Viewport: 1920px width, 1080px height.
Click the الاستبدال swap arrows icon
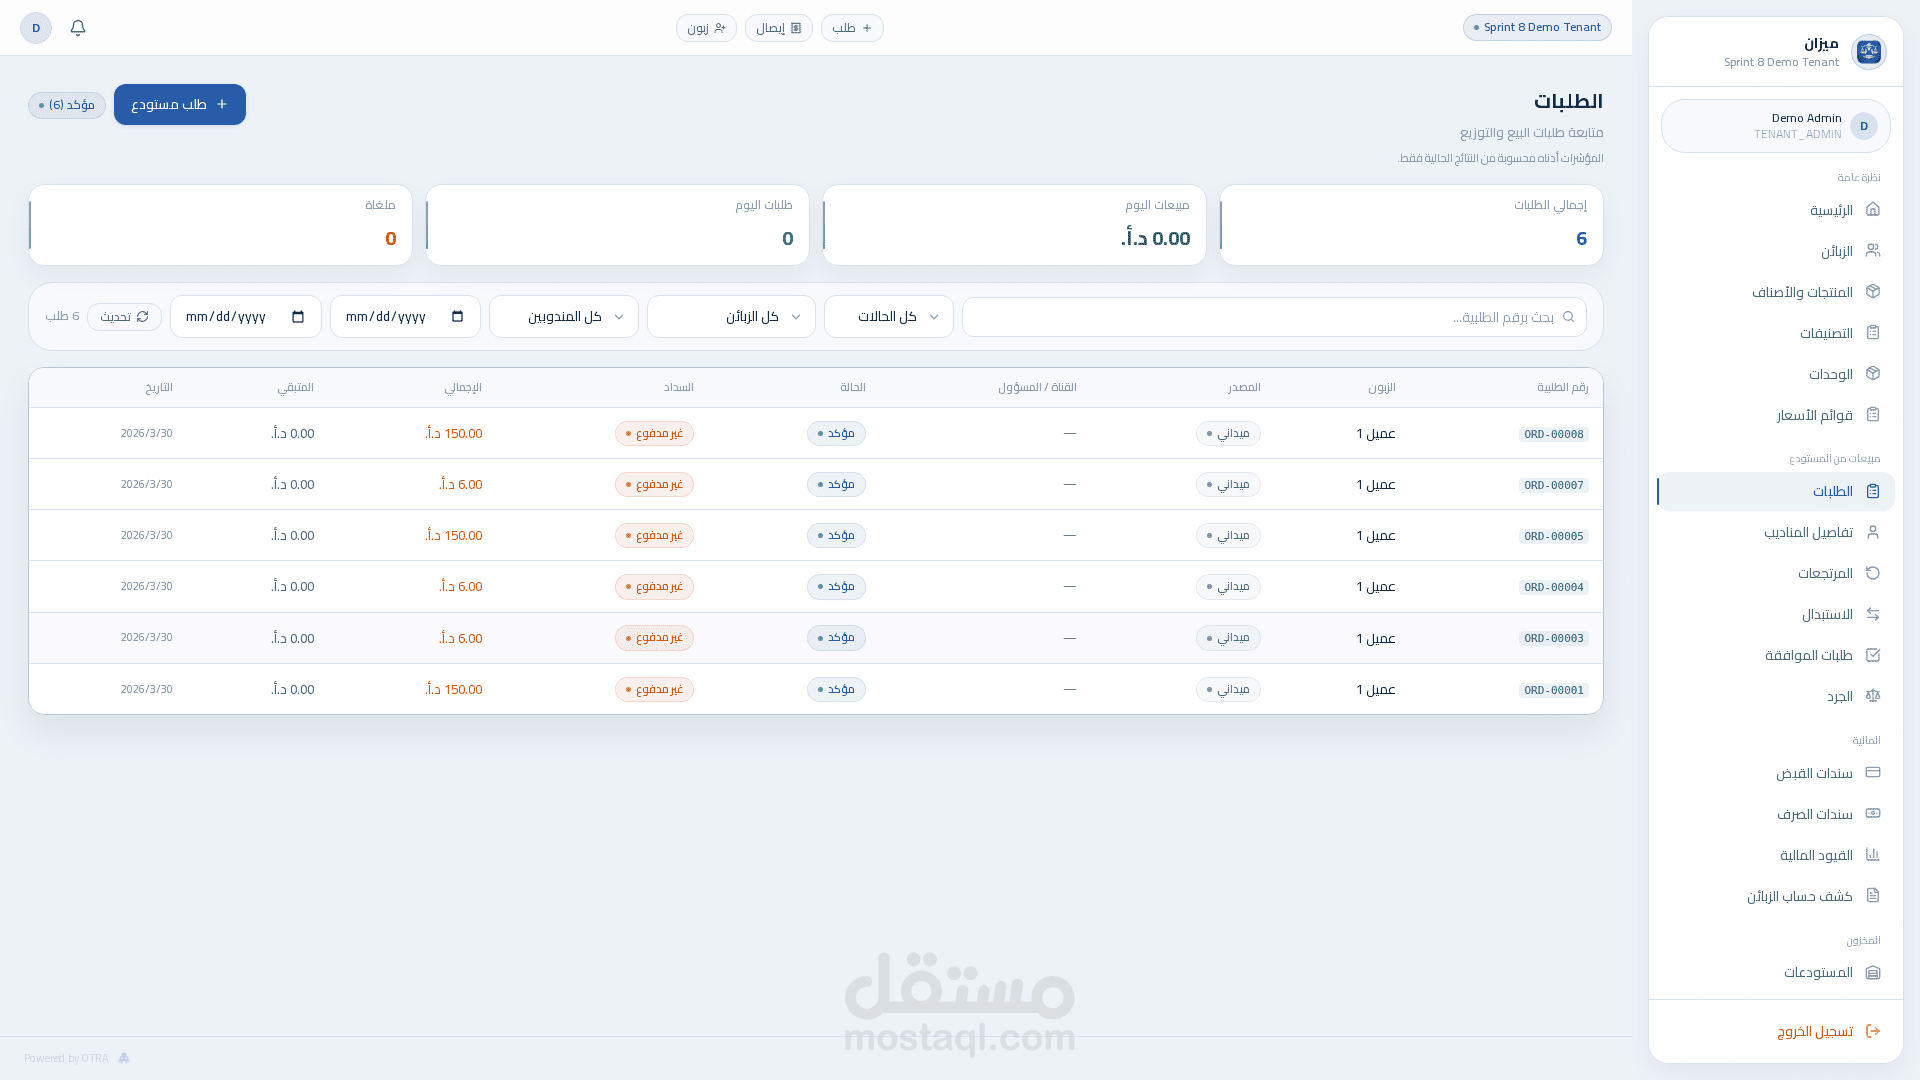click(1873, 614)
